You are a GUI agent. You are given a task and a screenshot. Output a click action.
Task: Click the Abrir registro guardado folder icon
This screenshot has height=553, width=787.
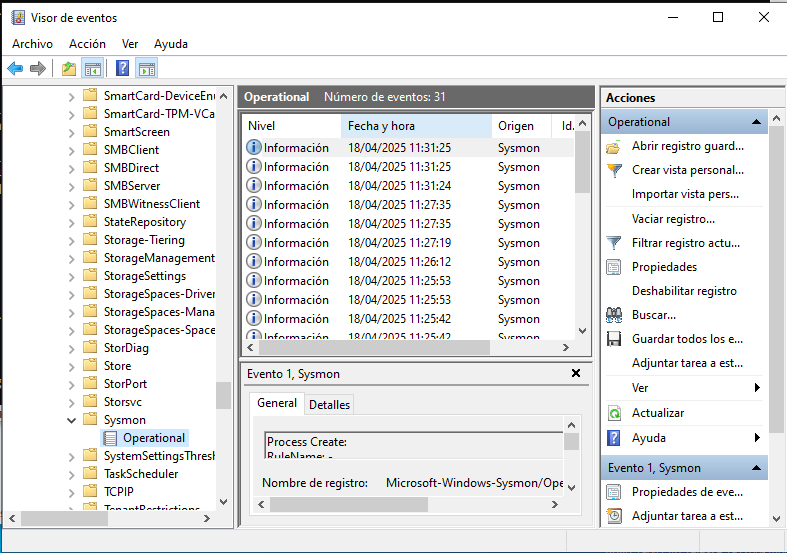[614, 147]
